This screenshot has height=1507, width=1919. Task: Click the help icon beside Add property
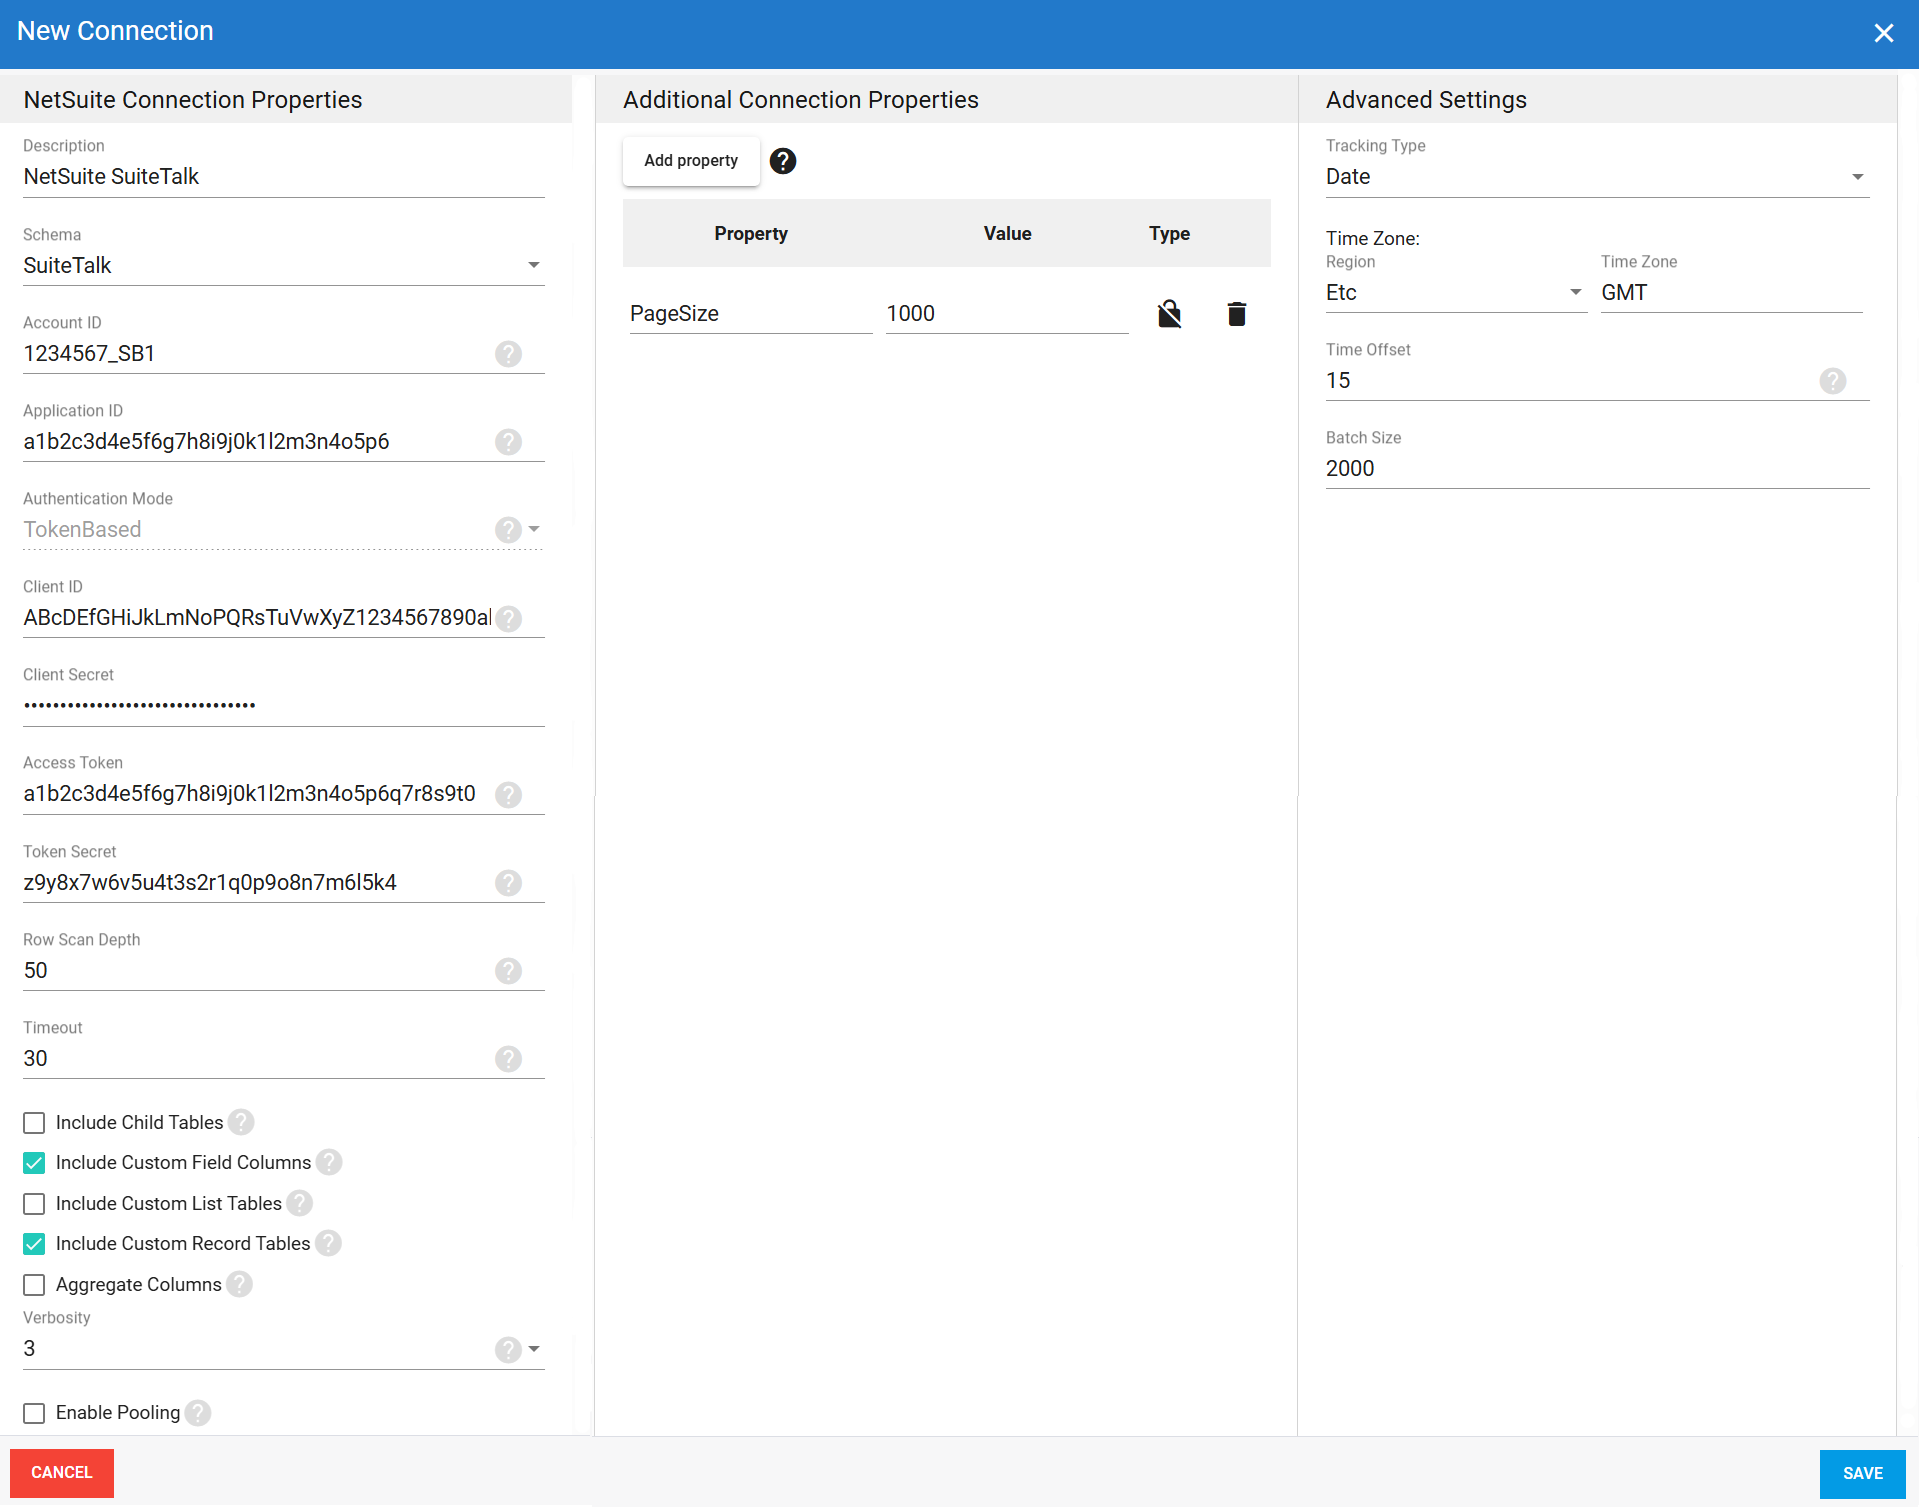coord(783,161)
